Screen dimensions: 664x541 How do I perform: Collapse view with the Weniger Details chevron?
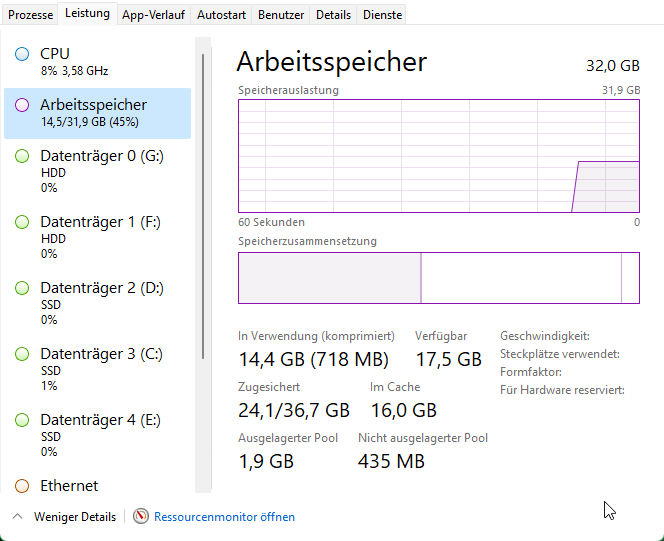[x=17, y=517]
